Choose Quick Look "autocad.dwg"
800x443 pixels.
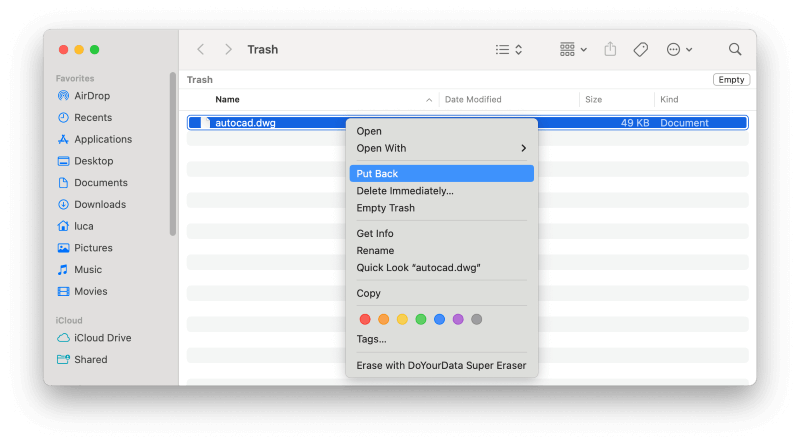[442, 268]
